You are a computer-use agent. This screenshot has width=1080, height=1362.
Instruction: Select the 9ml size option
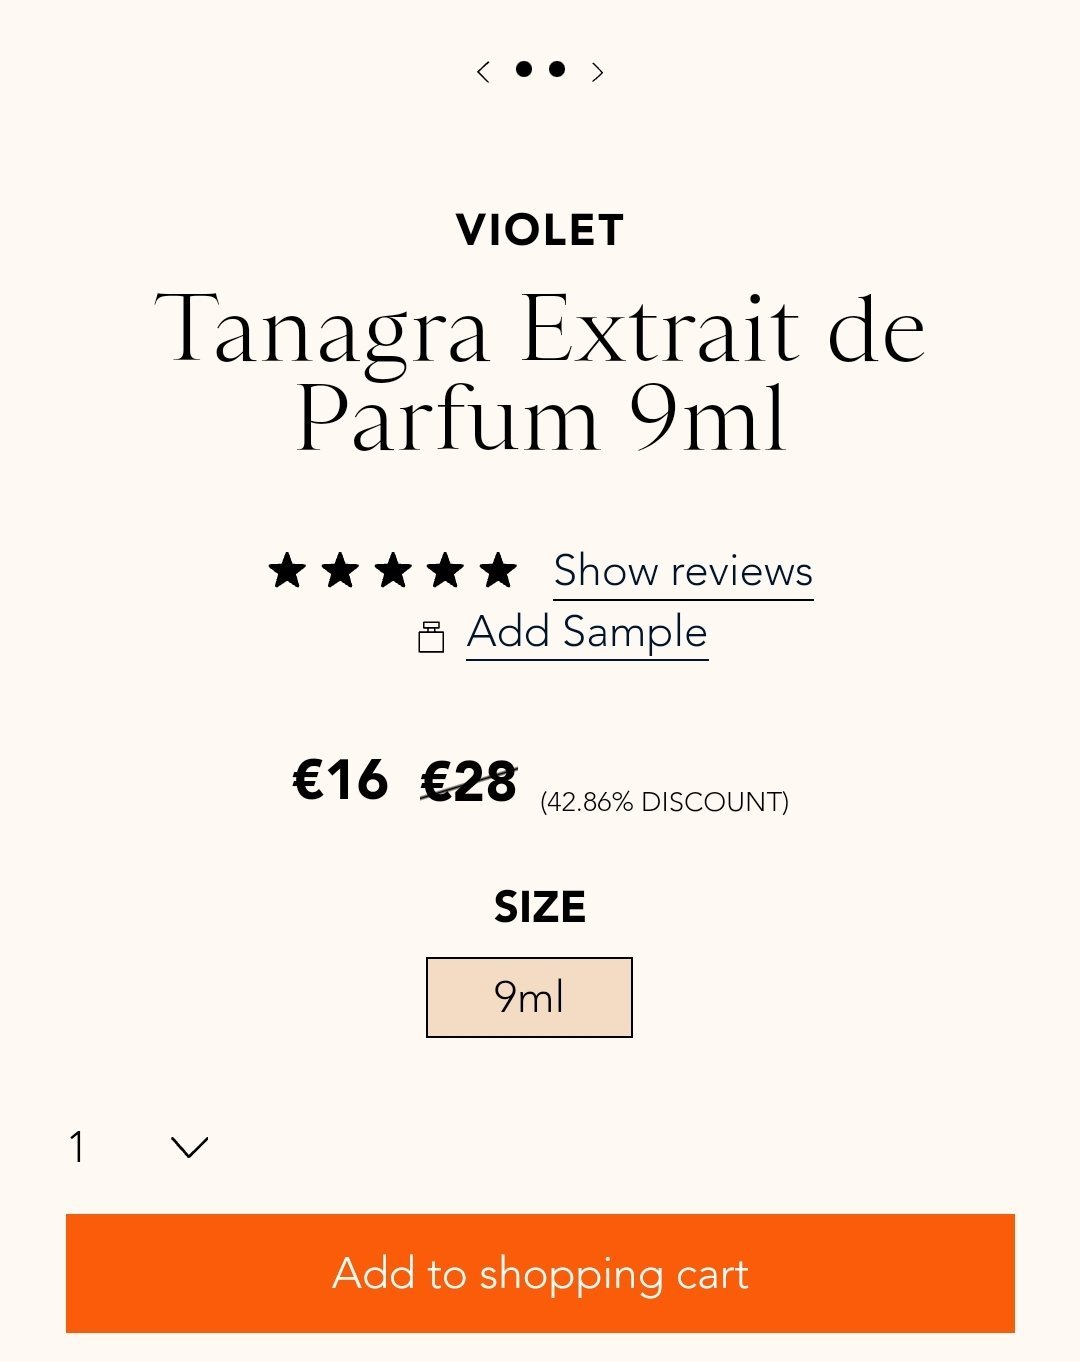pyautogui.click(x=529, y=997)
